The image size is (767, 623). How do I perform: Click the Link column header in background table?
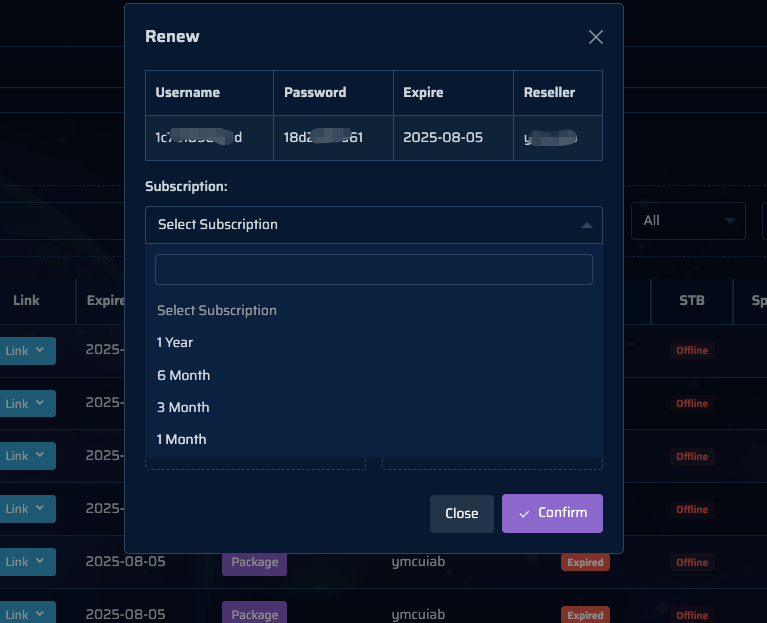point(26,300)
